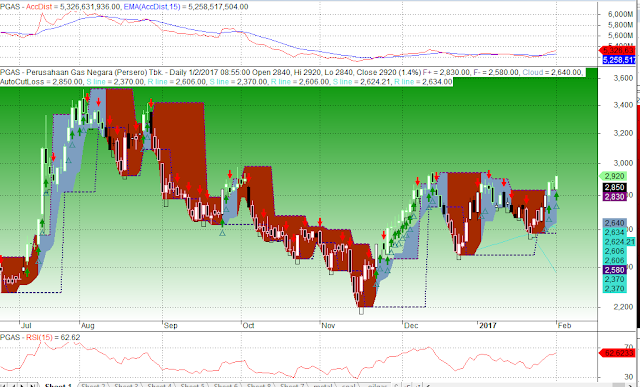This screenshot has width=640, height=387.
Task: Click the 6,000M AccDist scale value
Action: tap(620, 14)
